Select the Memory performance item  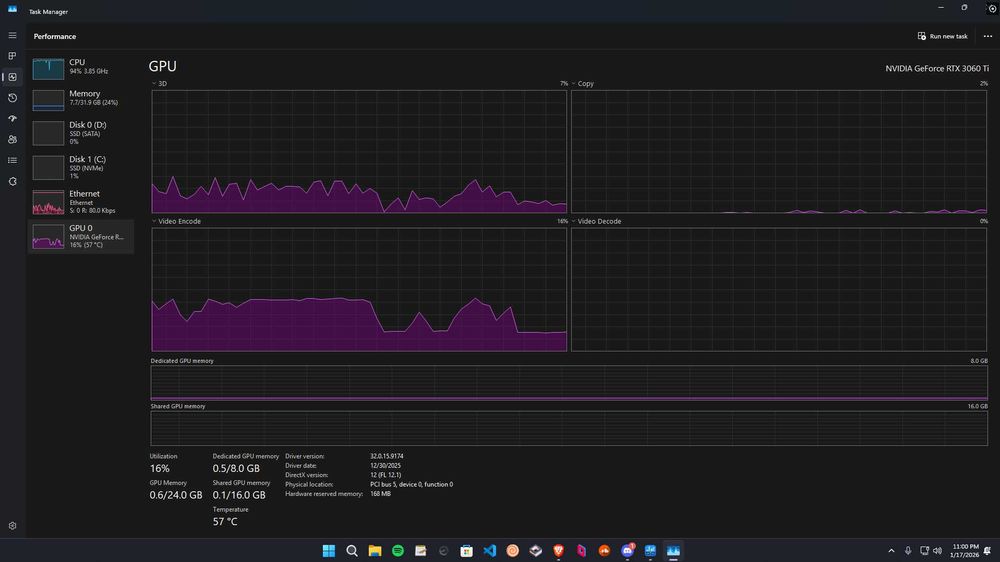coord(80,98)
